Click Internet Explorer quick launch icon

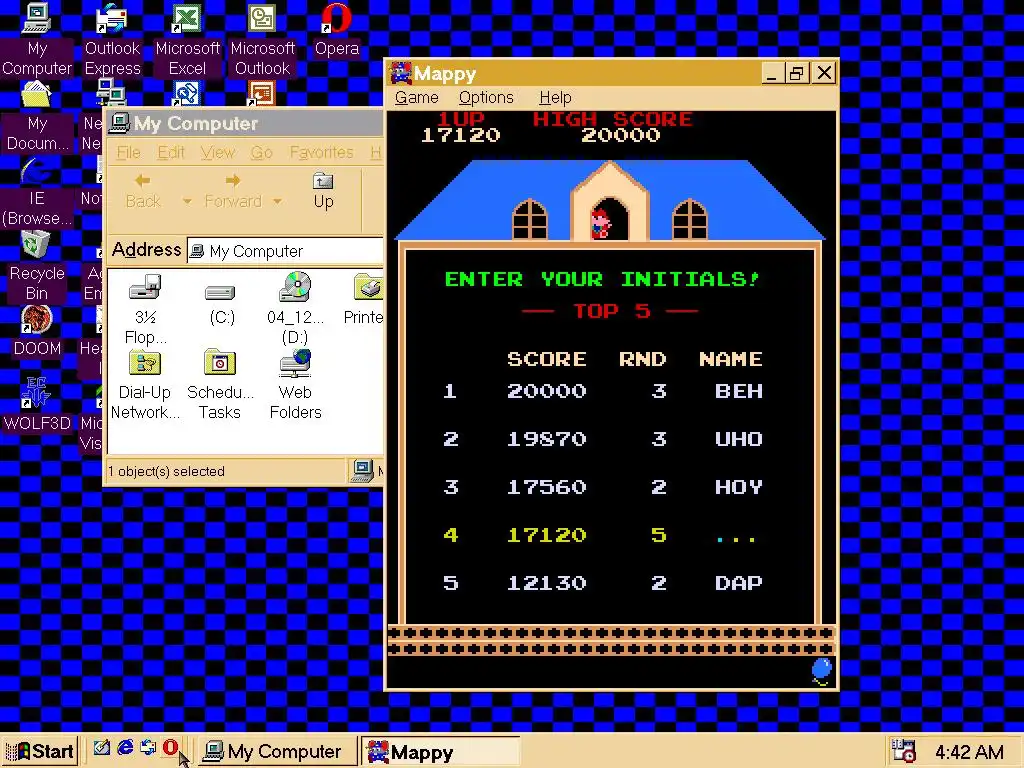click(x=125, y=748)
